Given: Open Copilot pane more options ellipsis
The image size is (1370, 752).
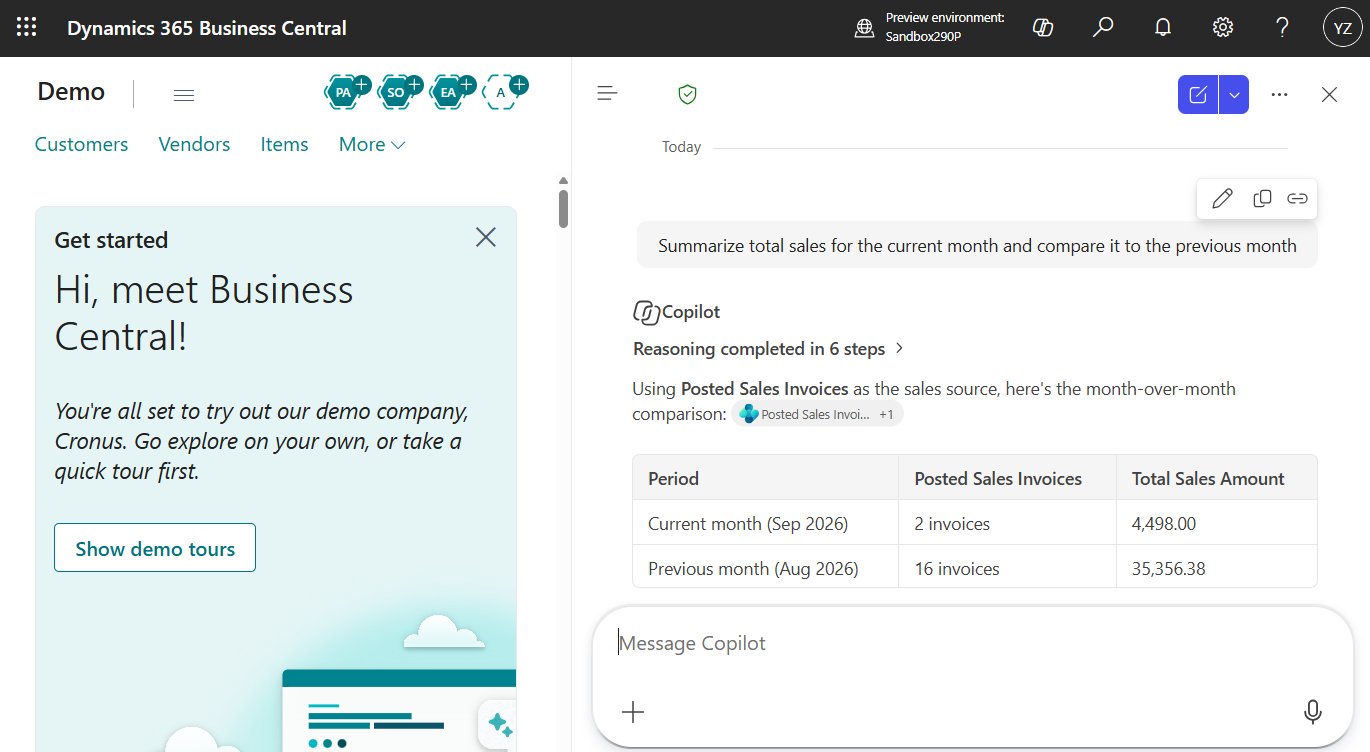Looking at the screenshot, I should point(1279,95).
